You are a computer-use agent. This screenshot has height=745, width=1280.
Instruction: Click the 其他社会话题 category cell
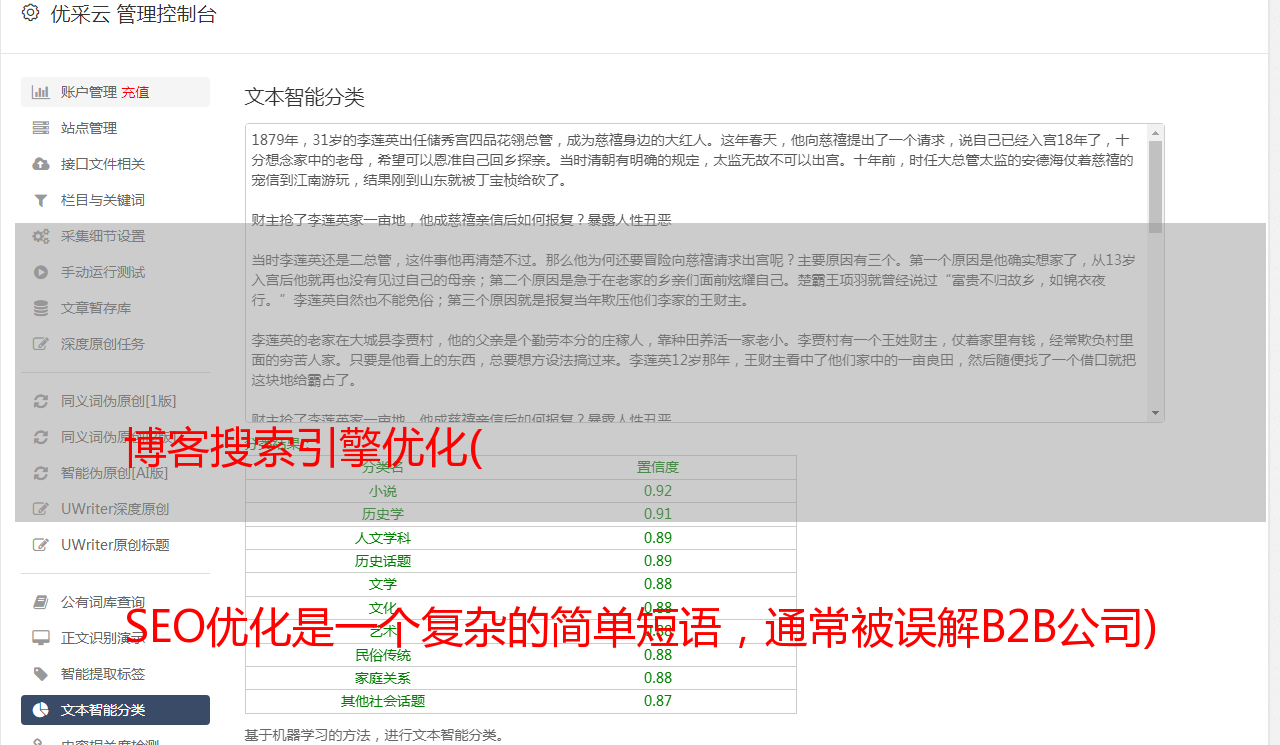(x=383, y=701)
